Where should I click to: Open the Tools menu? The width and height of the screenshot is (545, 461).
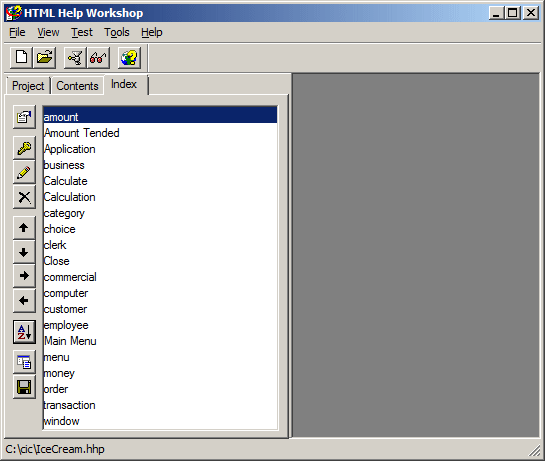[x=117, y=32]
